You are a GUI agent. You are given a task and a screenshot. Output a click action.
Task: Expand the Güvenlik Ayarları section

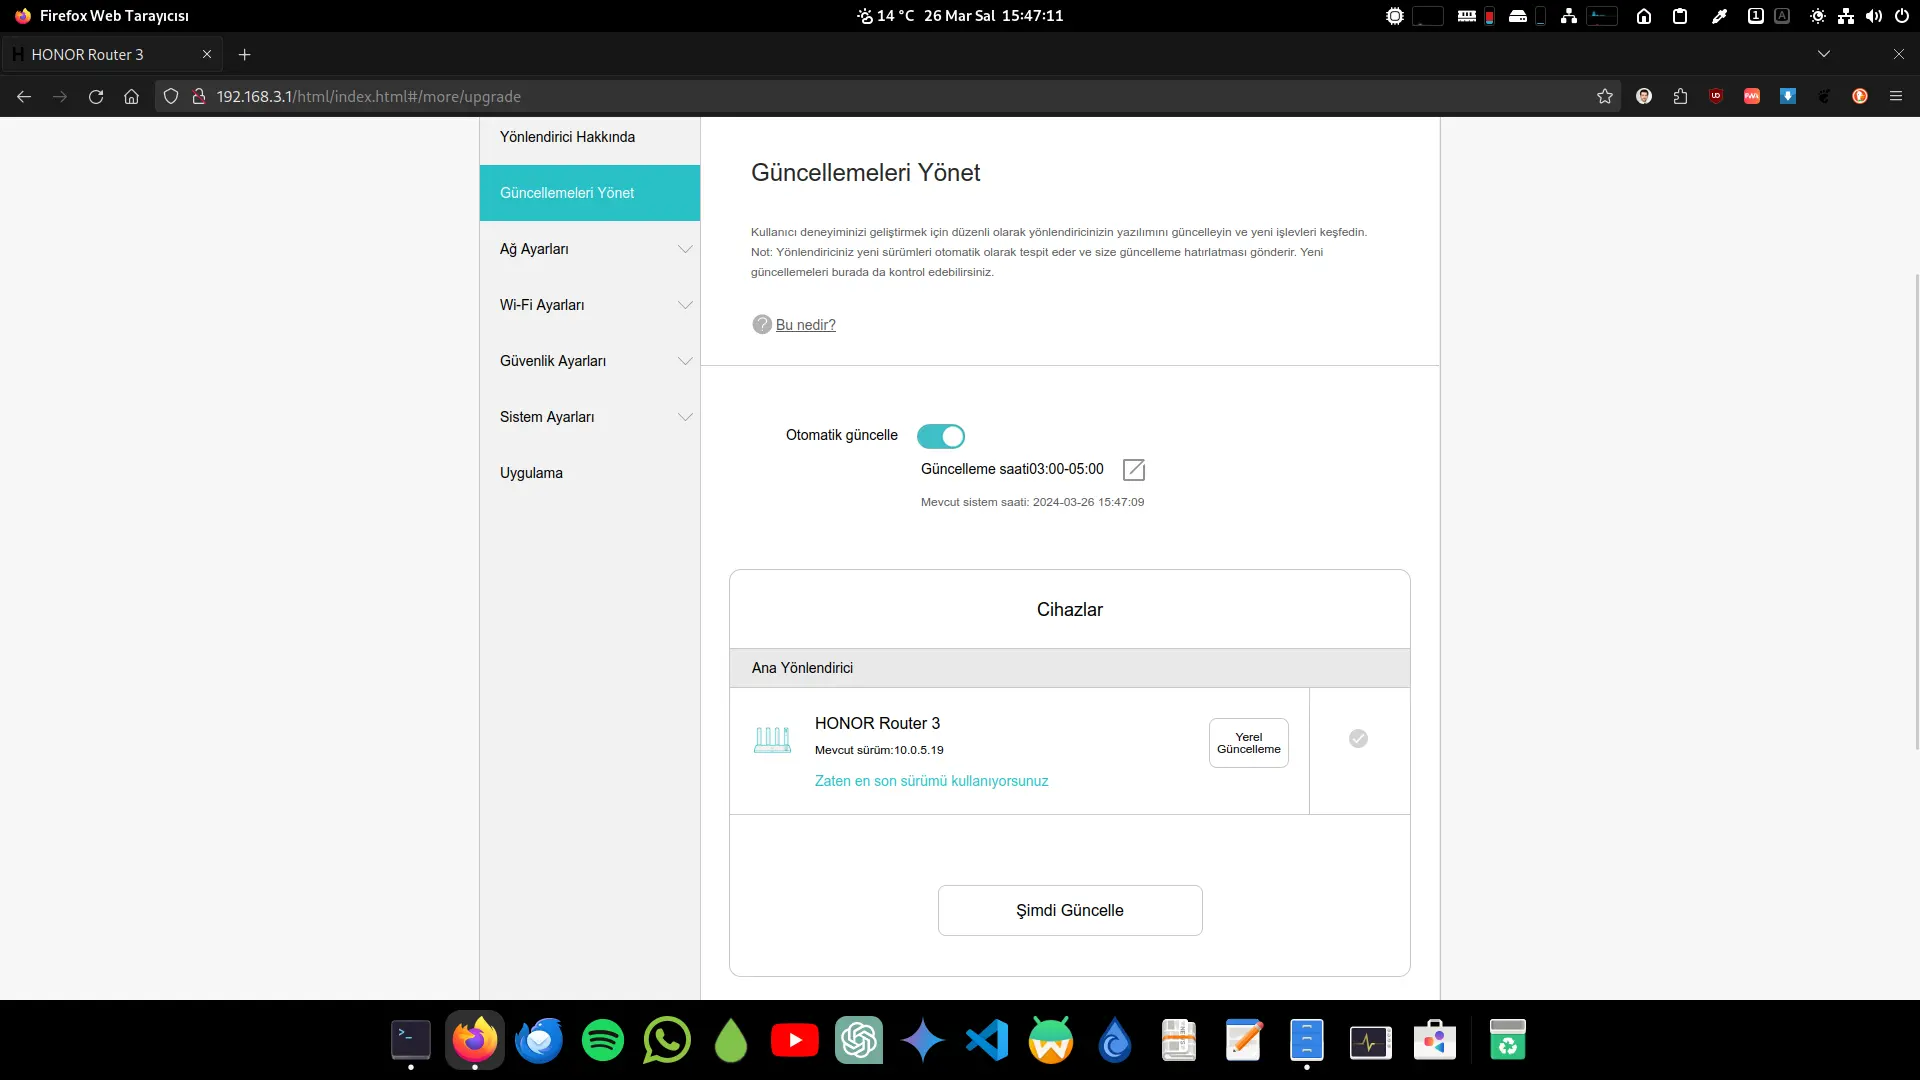tap(590, 361)
